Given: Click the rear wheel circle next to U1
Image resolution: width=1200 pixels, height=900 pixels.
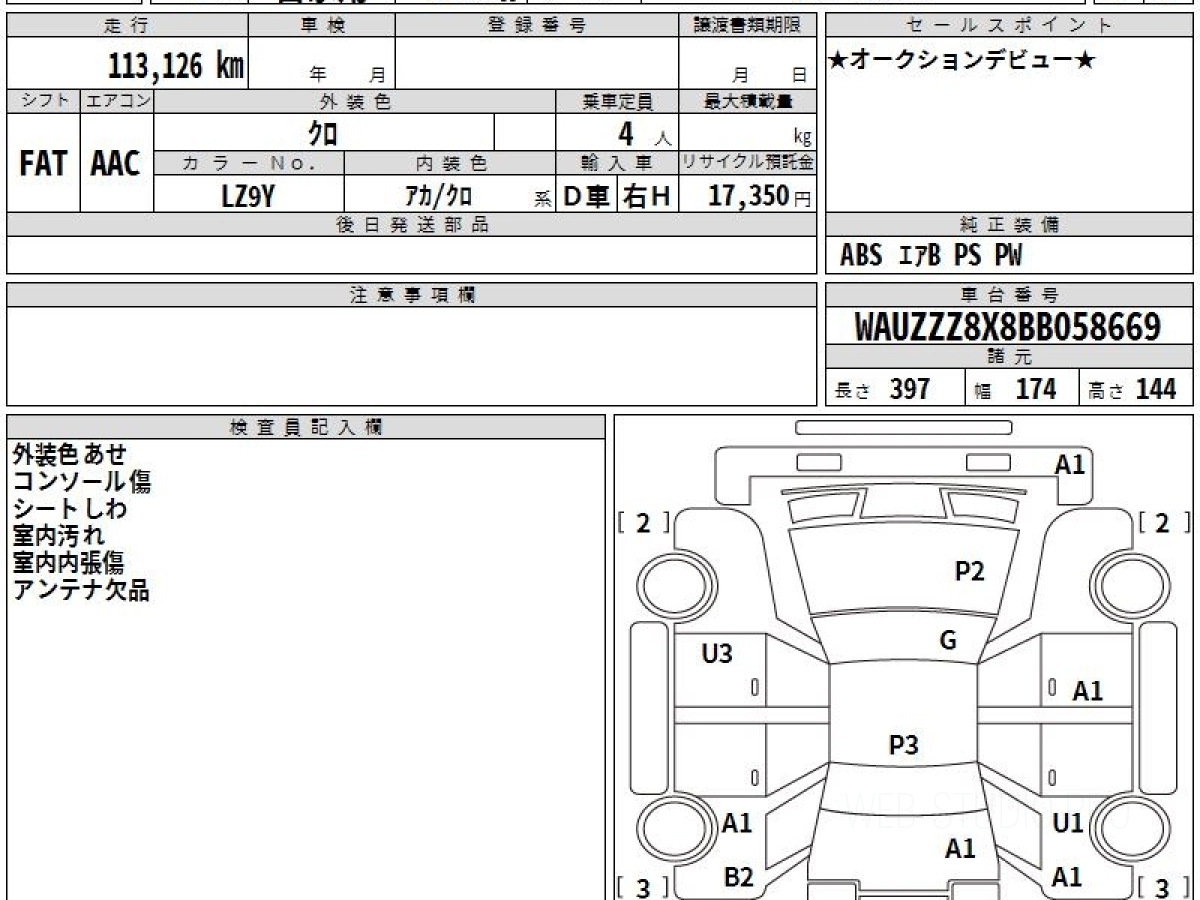Looking at the screenshot, I should [1131, 828].
